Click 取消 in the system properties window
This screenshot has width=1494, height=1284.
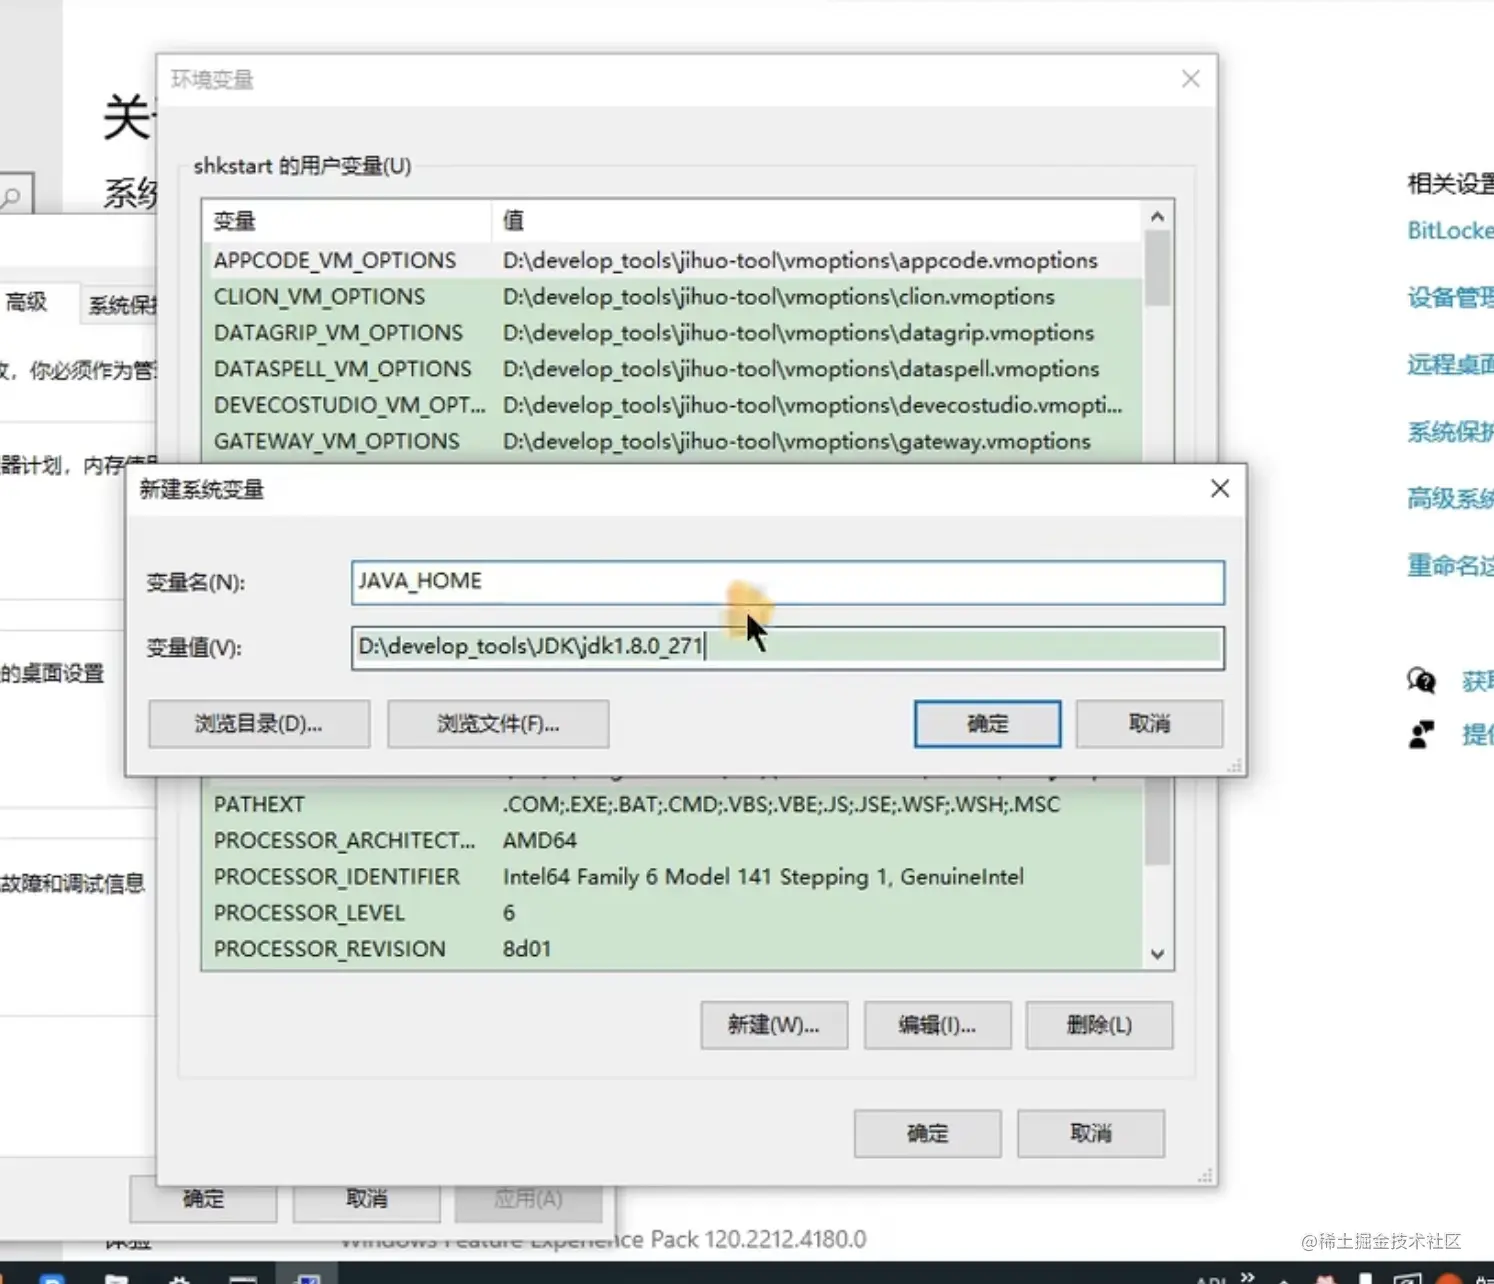pyautogui.click(x=366, y=1199)
